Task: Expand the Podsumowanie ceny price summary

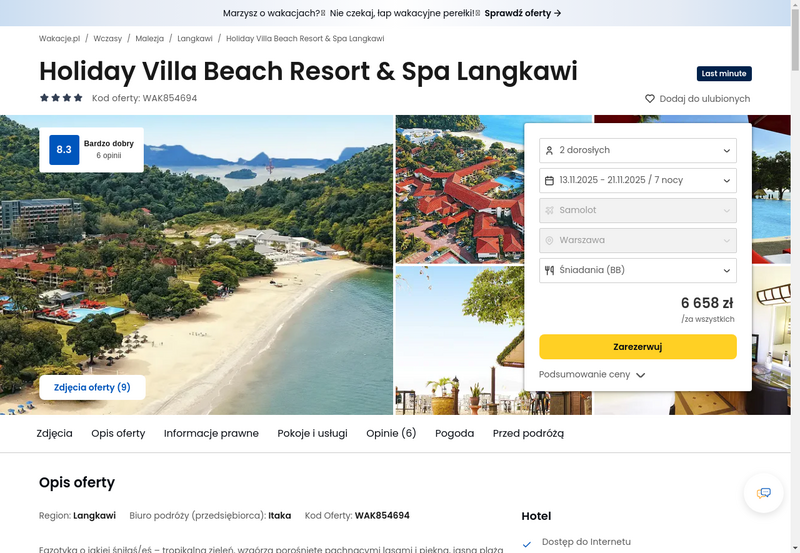Action: (x=592, y=374)
